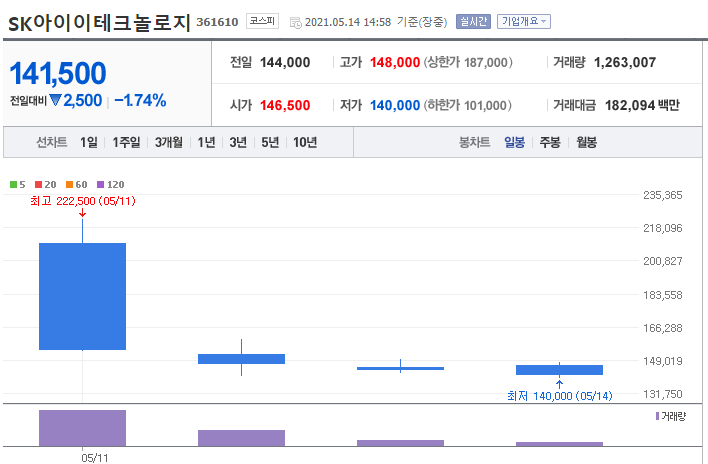The image size is (708, 464).
Task: Click the 상한가 187,000 text
Action: point(468,62)
